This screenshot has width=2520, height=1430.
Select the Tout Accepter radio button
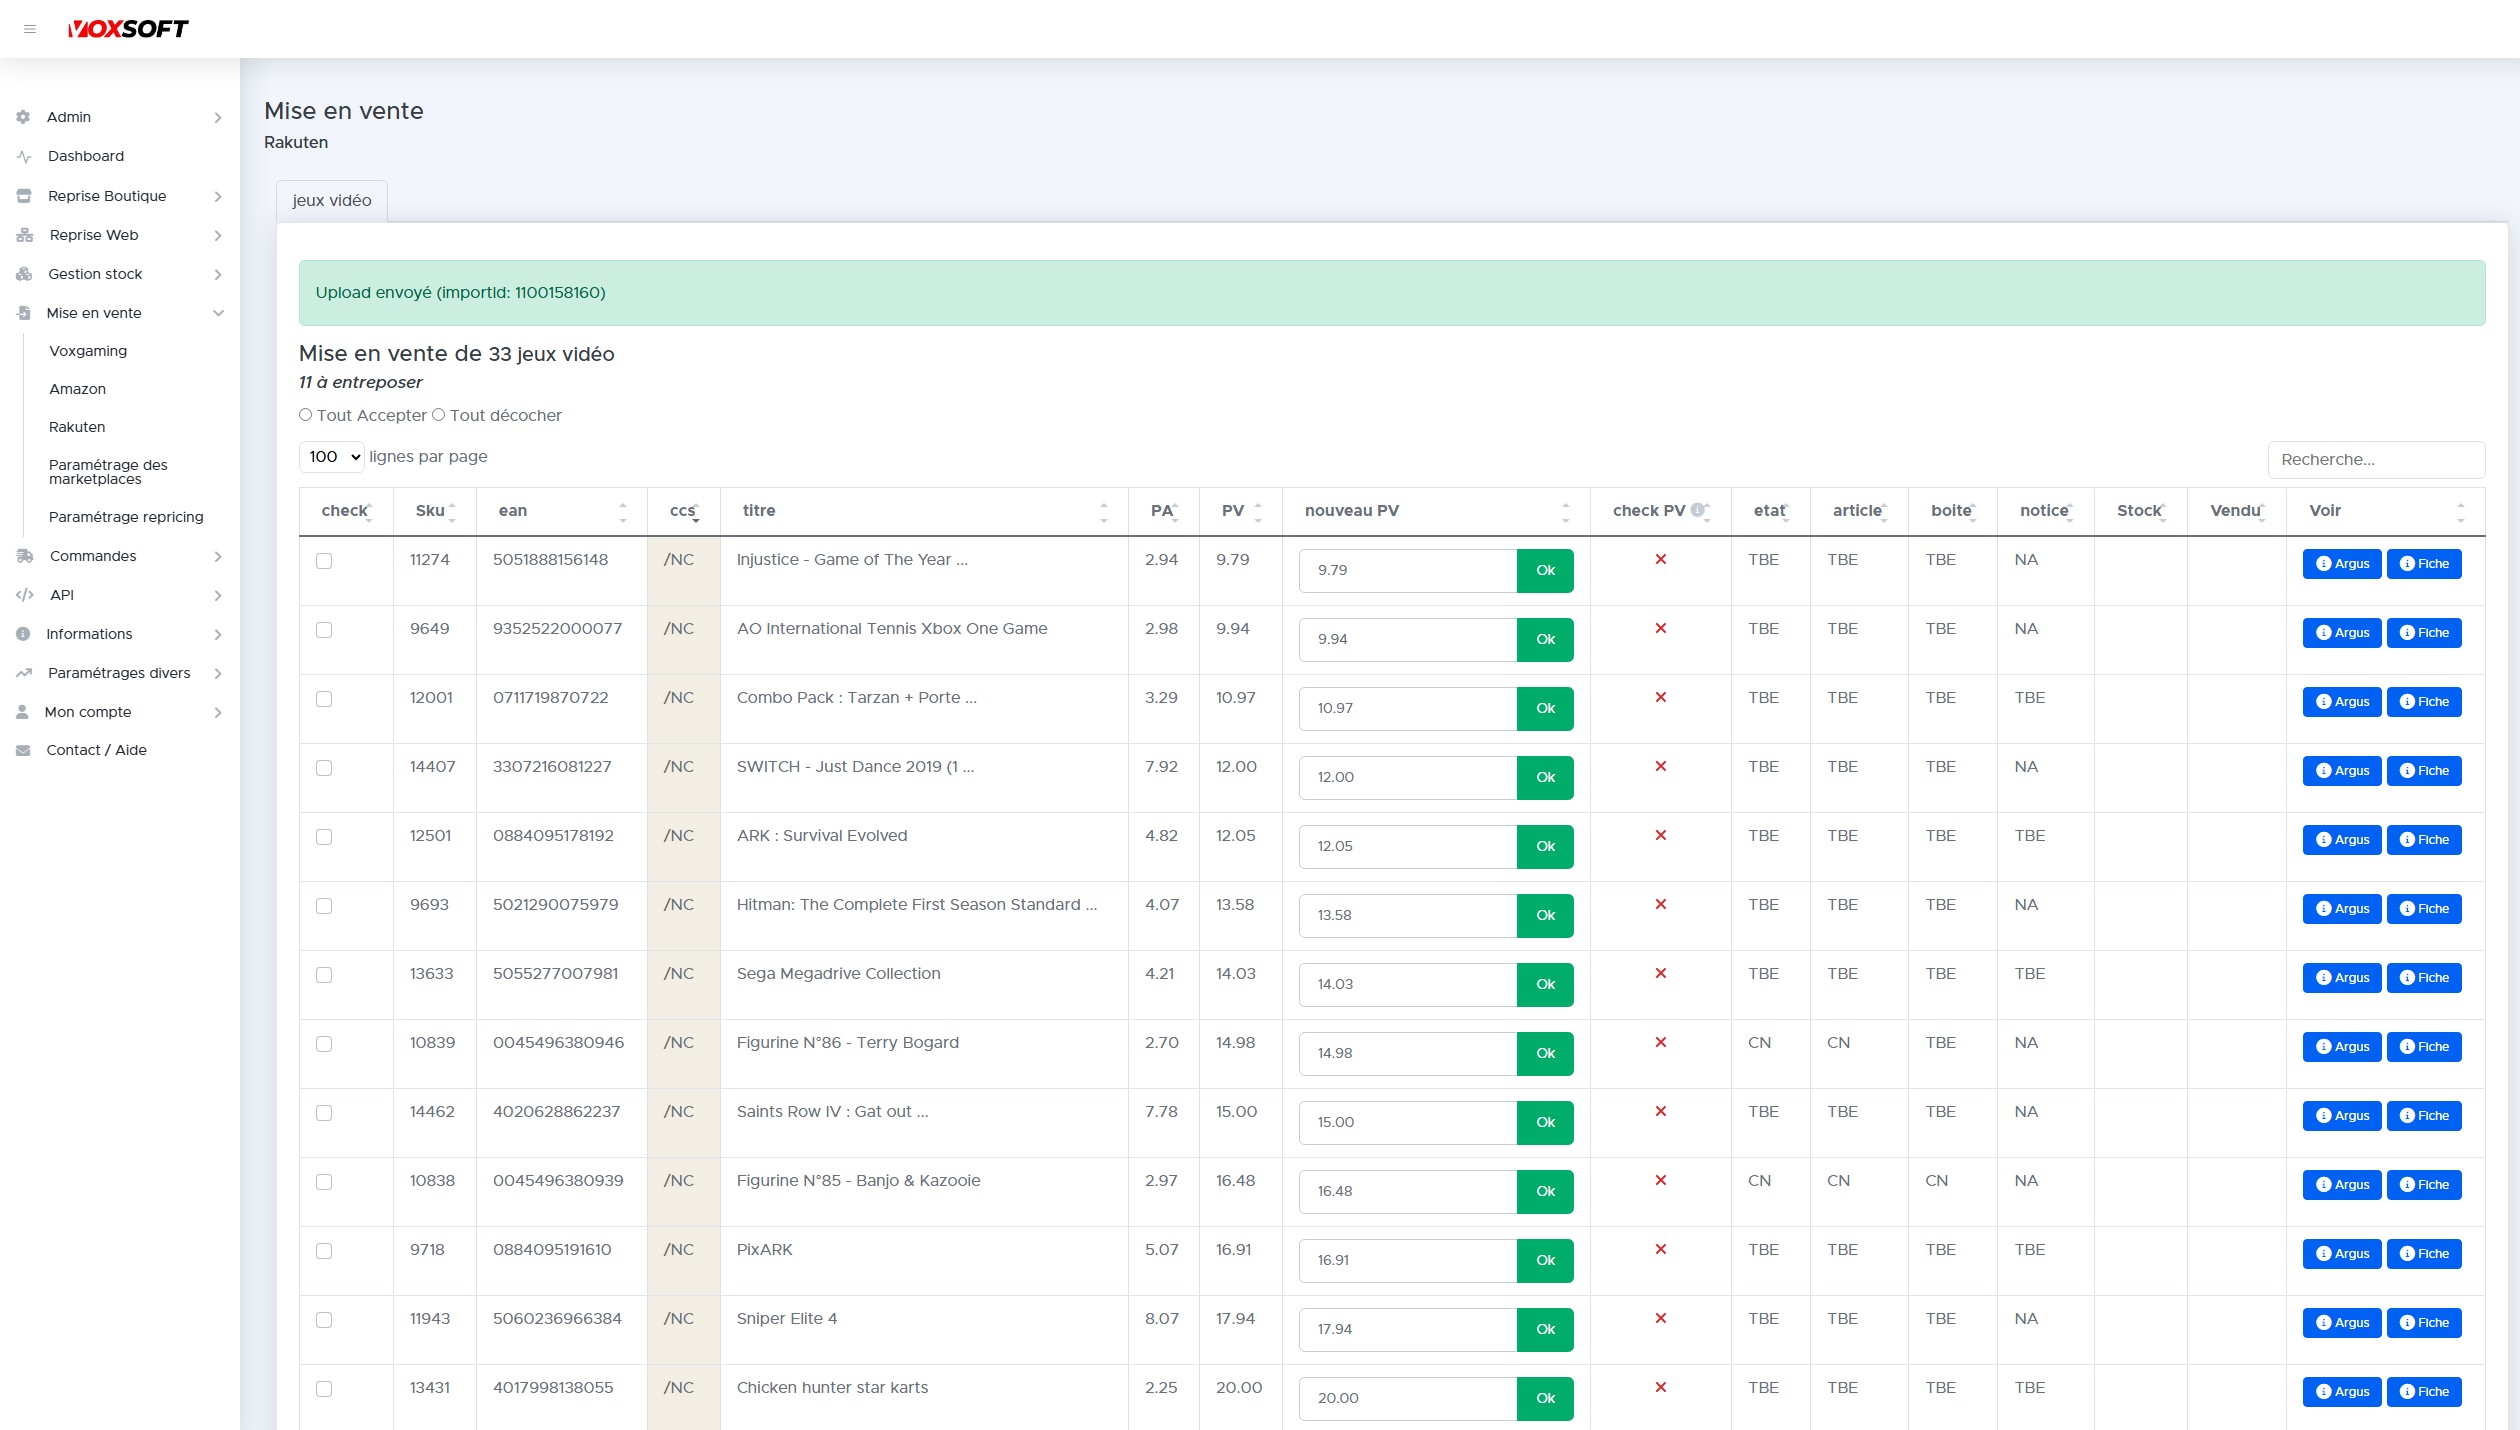(305, 415)
